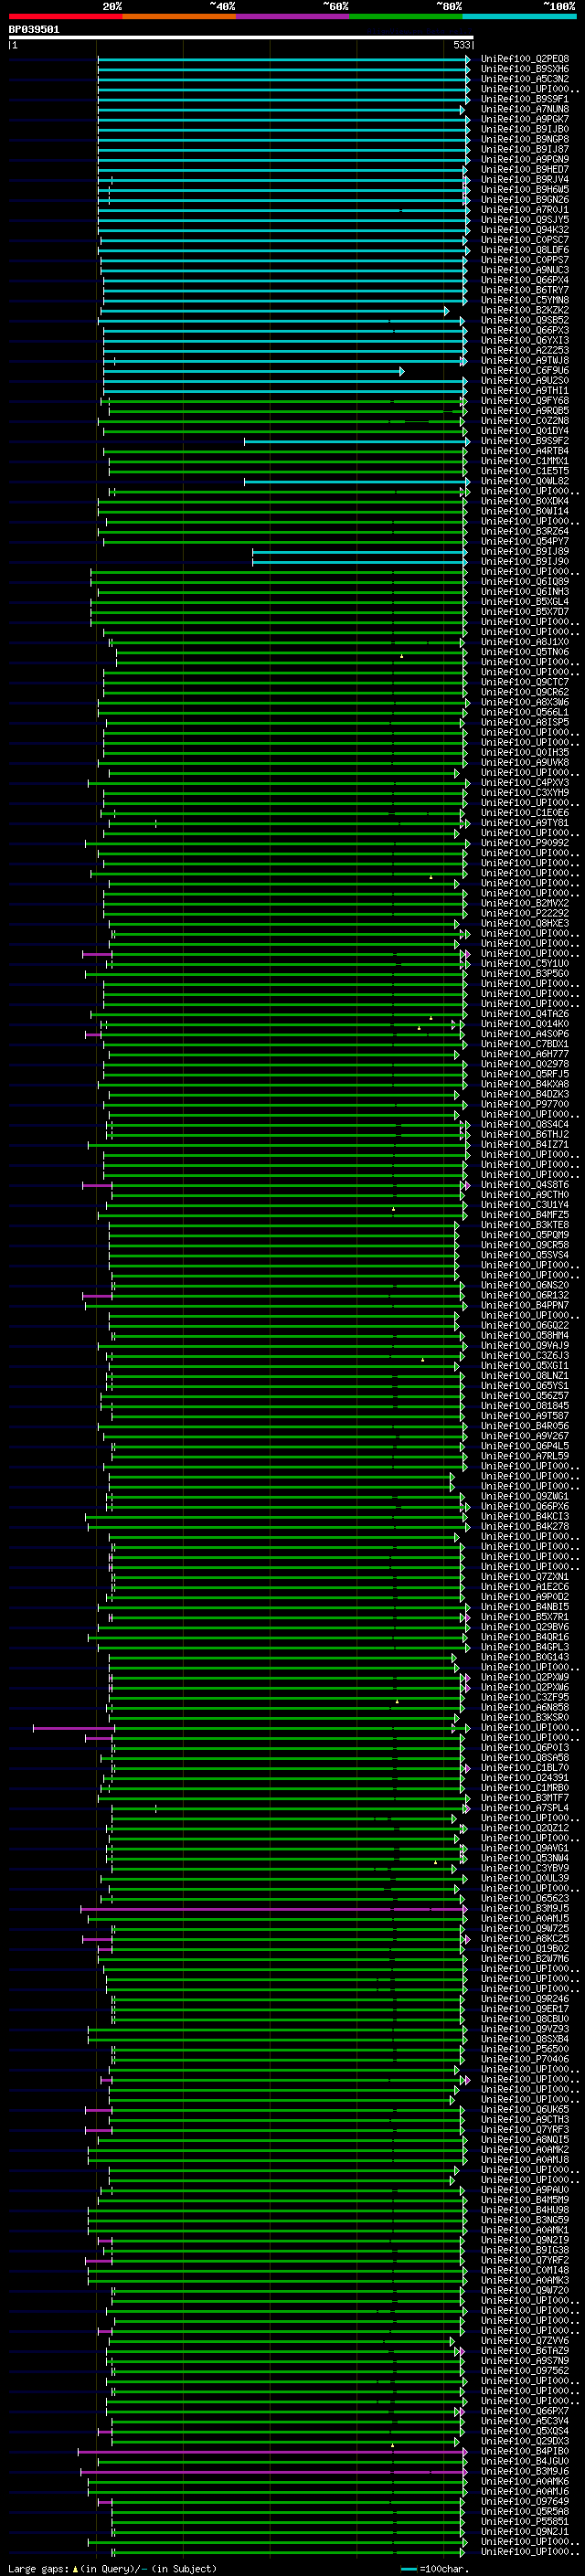Select the BP039501 query sequence bar

[x=241, y=38]
